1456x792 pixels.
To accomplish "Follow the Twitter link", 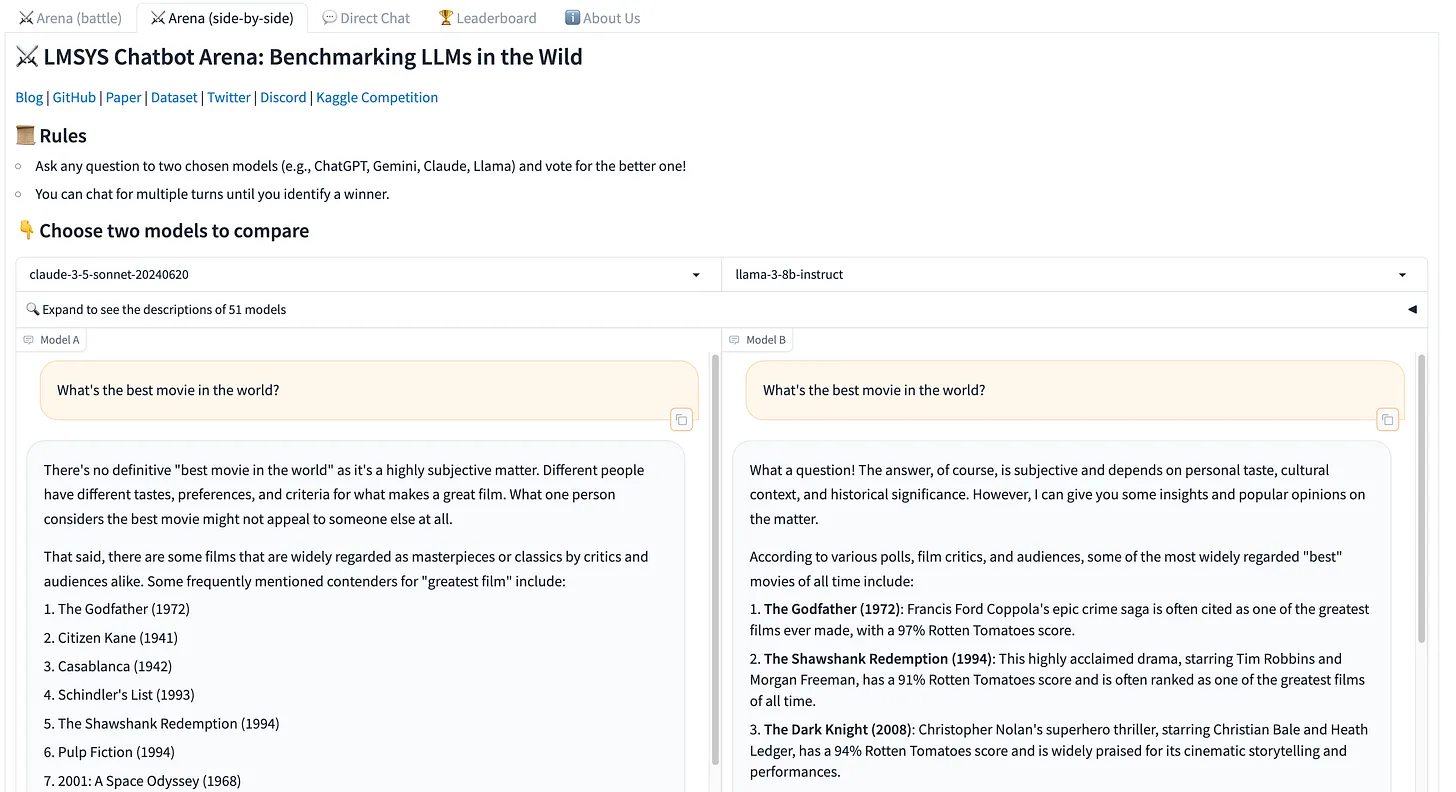I will [x=229, y=97].
